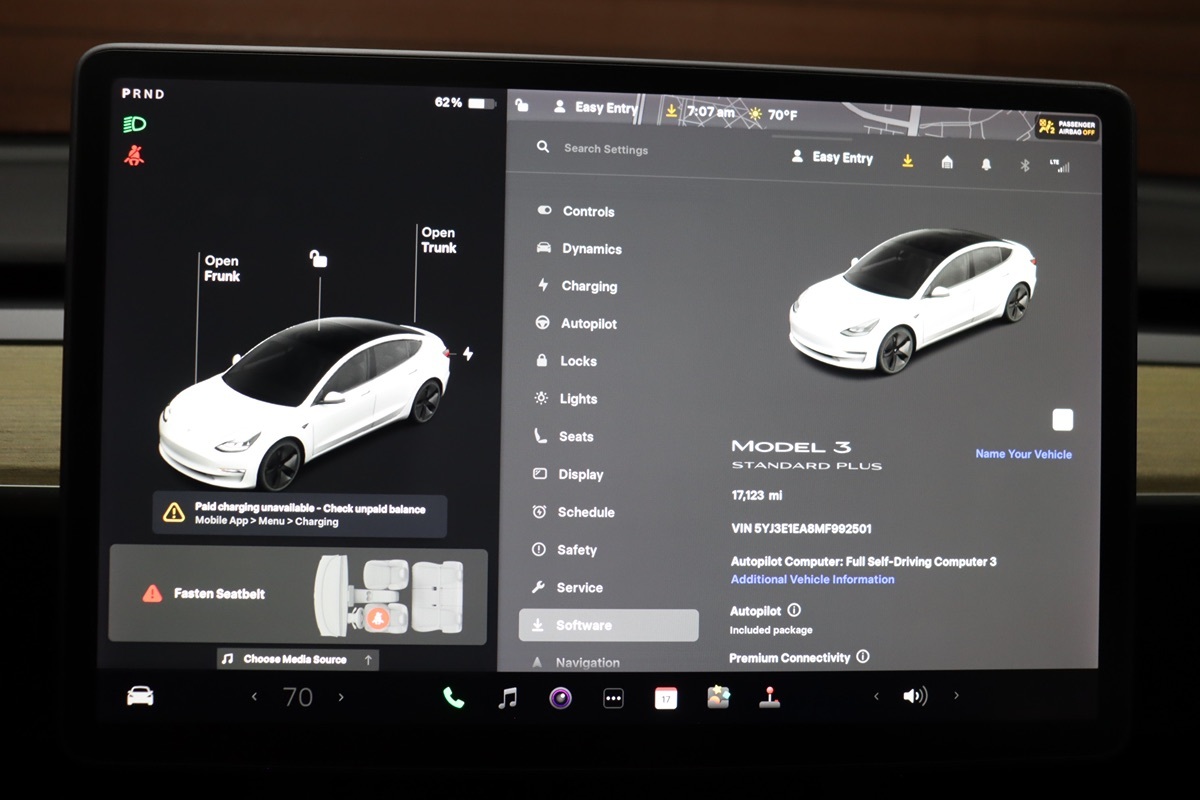Launch Tesla Arcade joystick icon
This screenshot has height=800, width=1200.
770,696
